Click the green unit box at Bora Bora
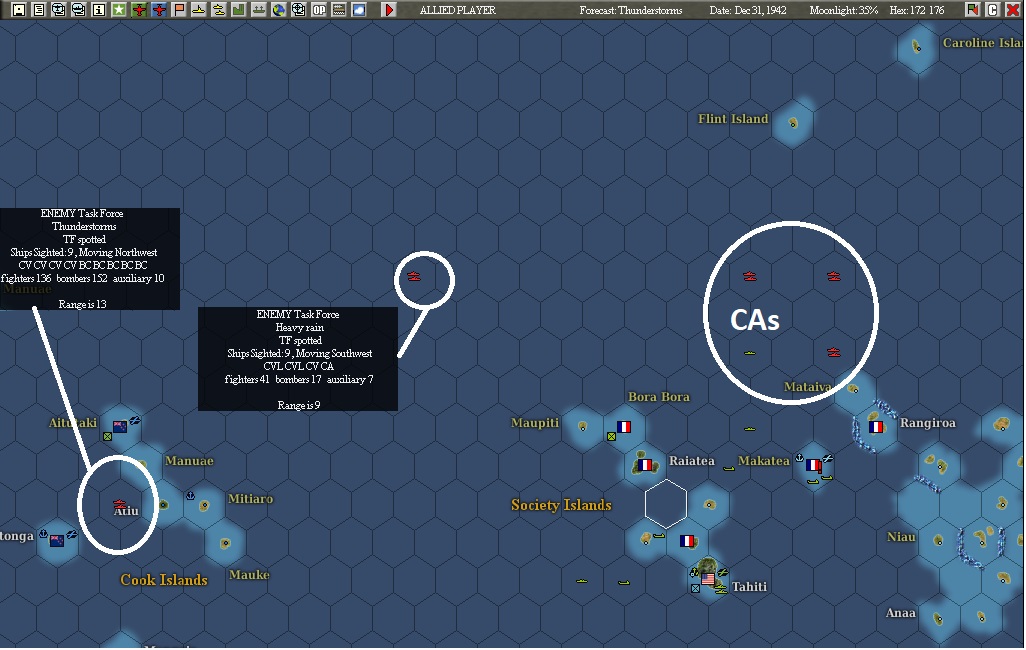Viewport: 1026px width, 650px height. click(x=611, y=436)
